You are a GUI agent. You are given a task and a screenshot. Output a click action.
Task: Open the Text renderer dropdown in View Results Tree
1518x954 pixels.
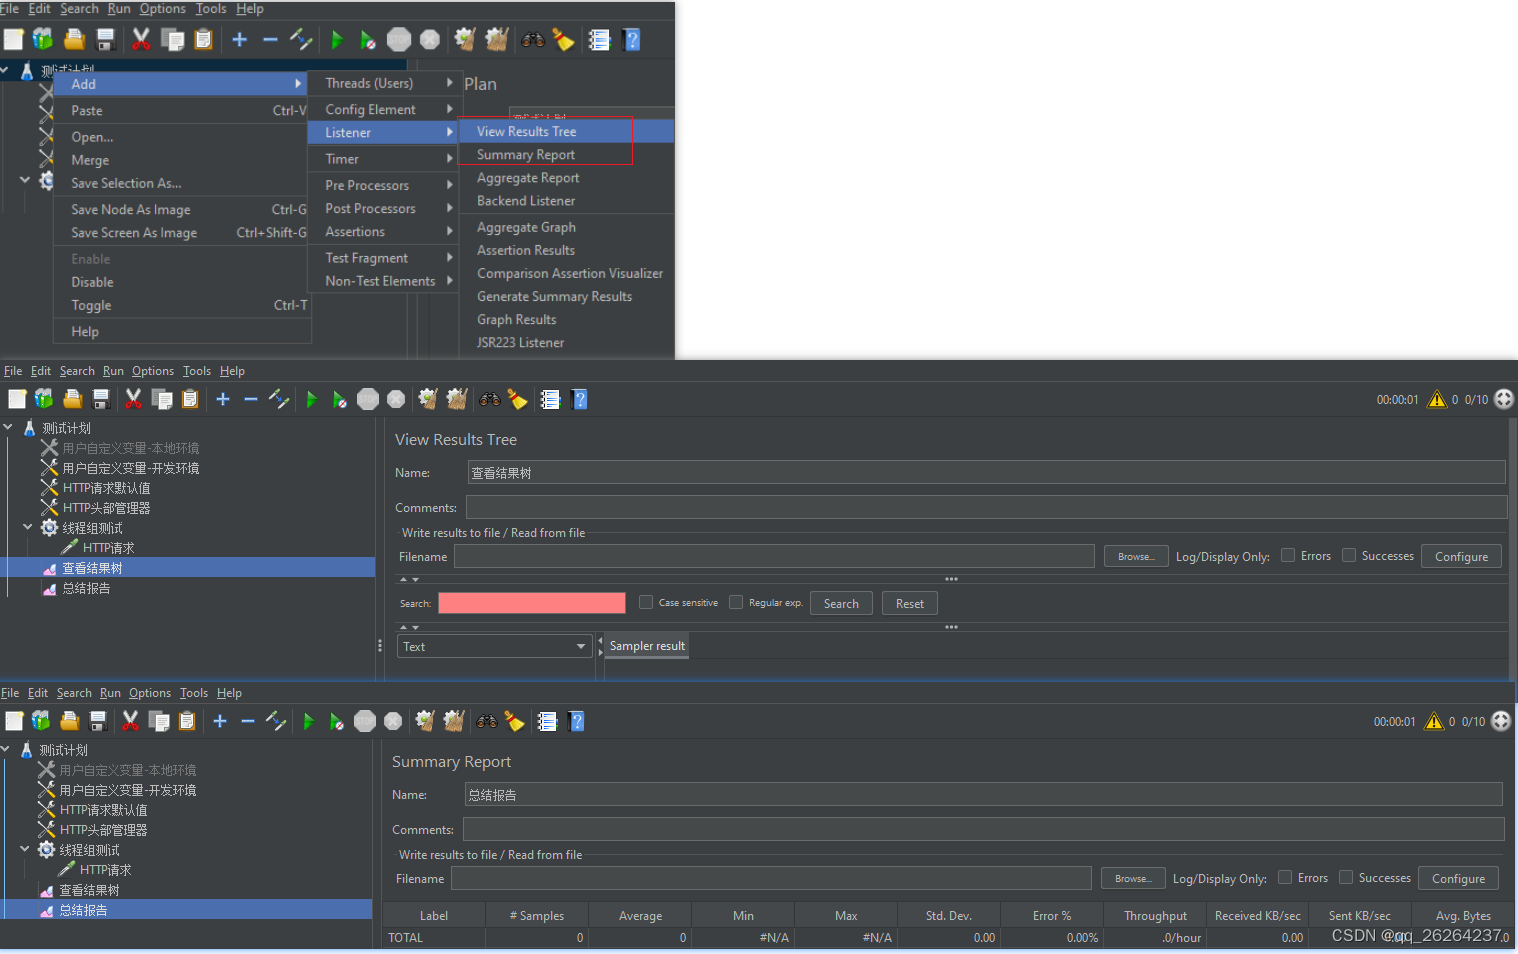pos(495,646)
